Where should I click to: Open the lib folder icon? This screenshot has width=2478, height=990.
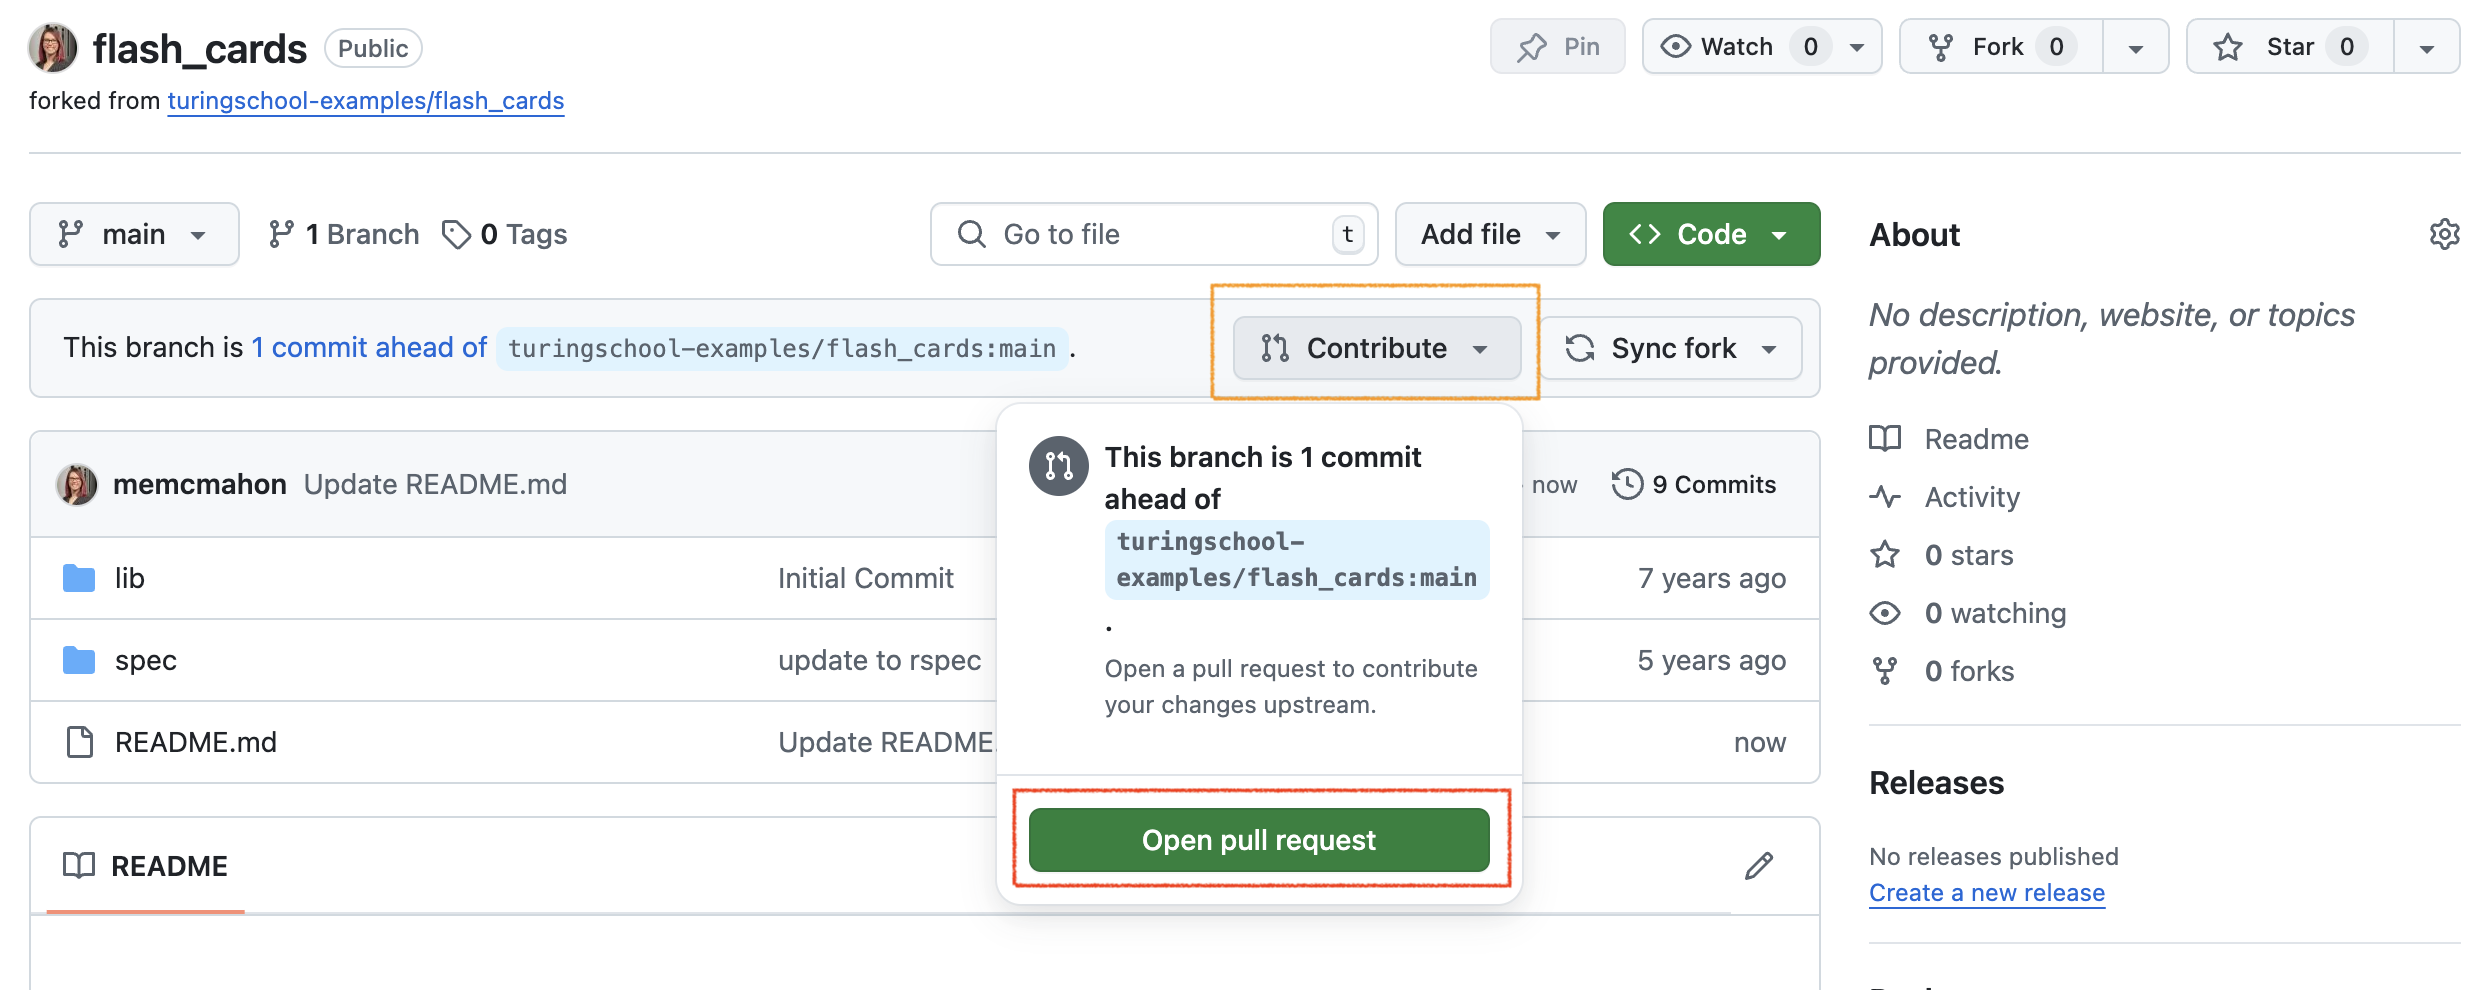[77, 577]
